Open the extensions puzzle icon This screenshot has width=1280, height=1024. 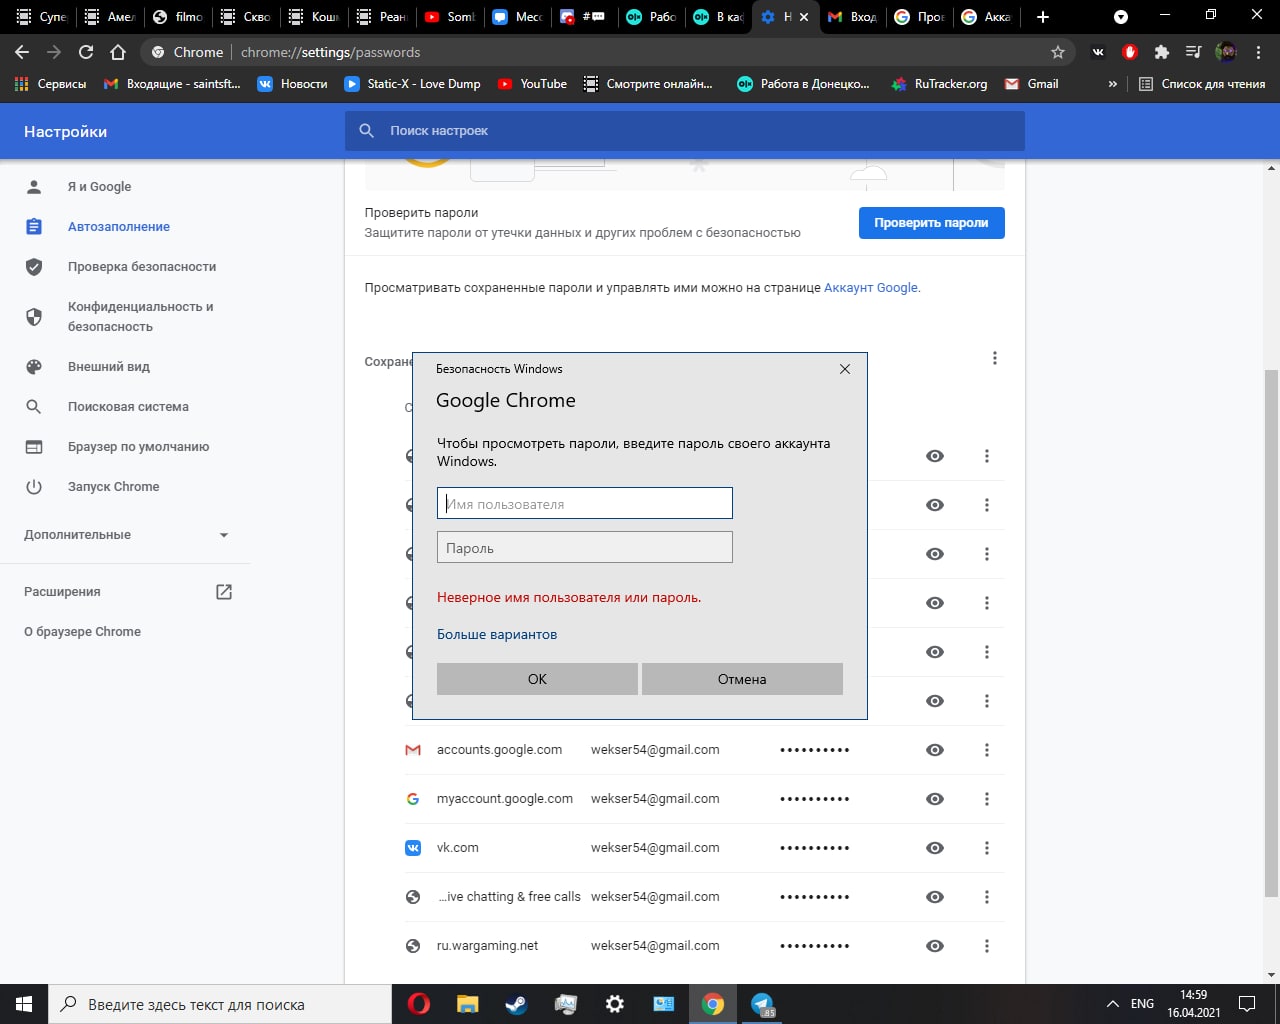pos(1161,52)
